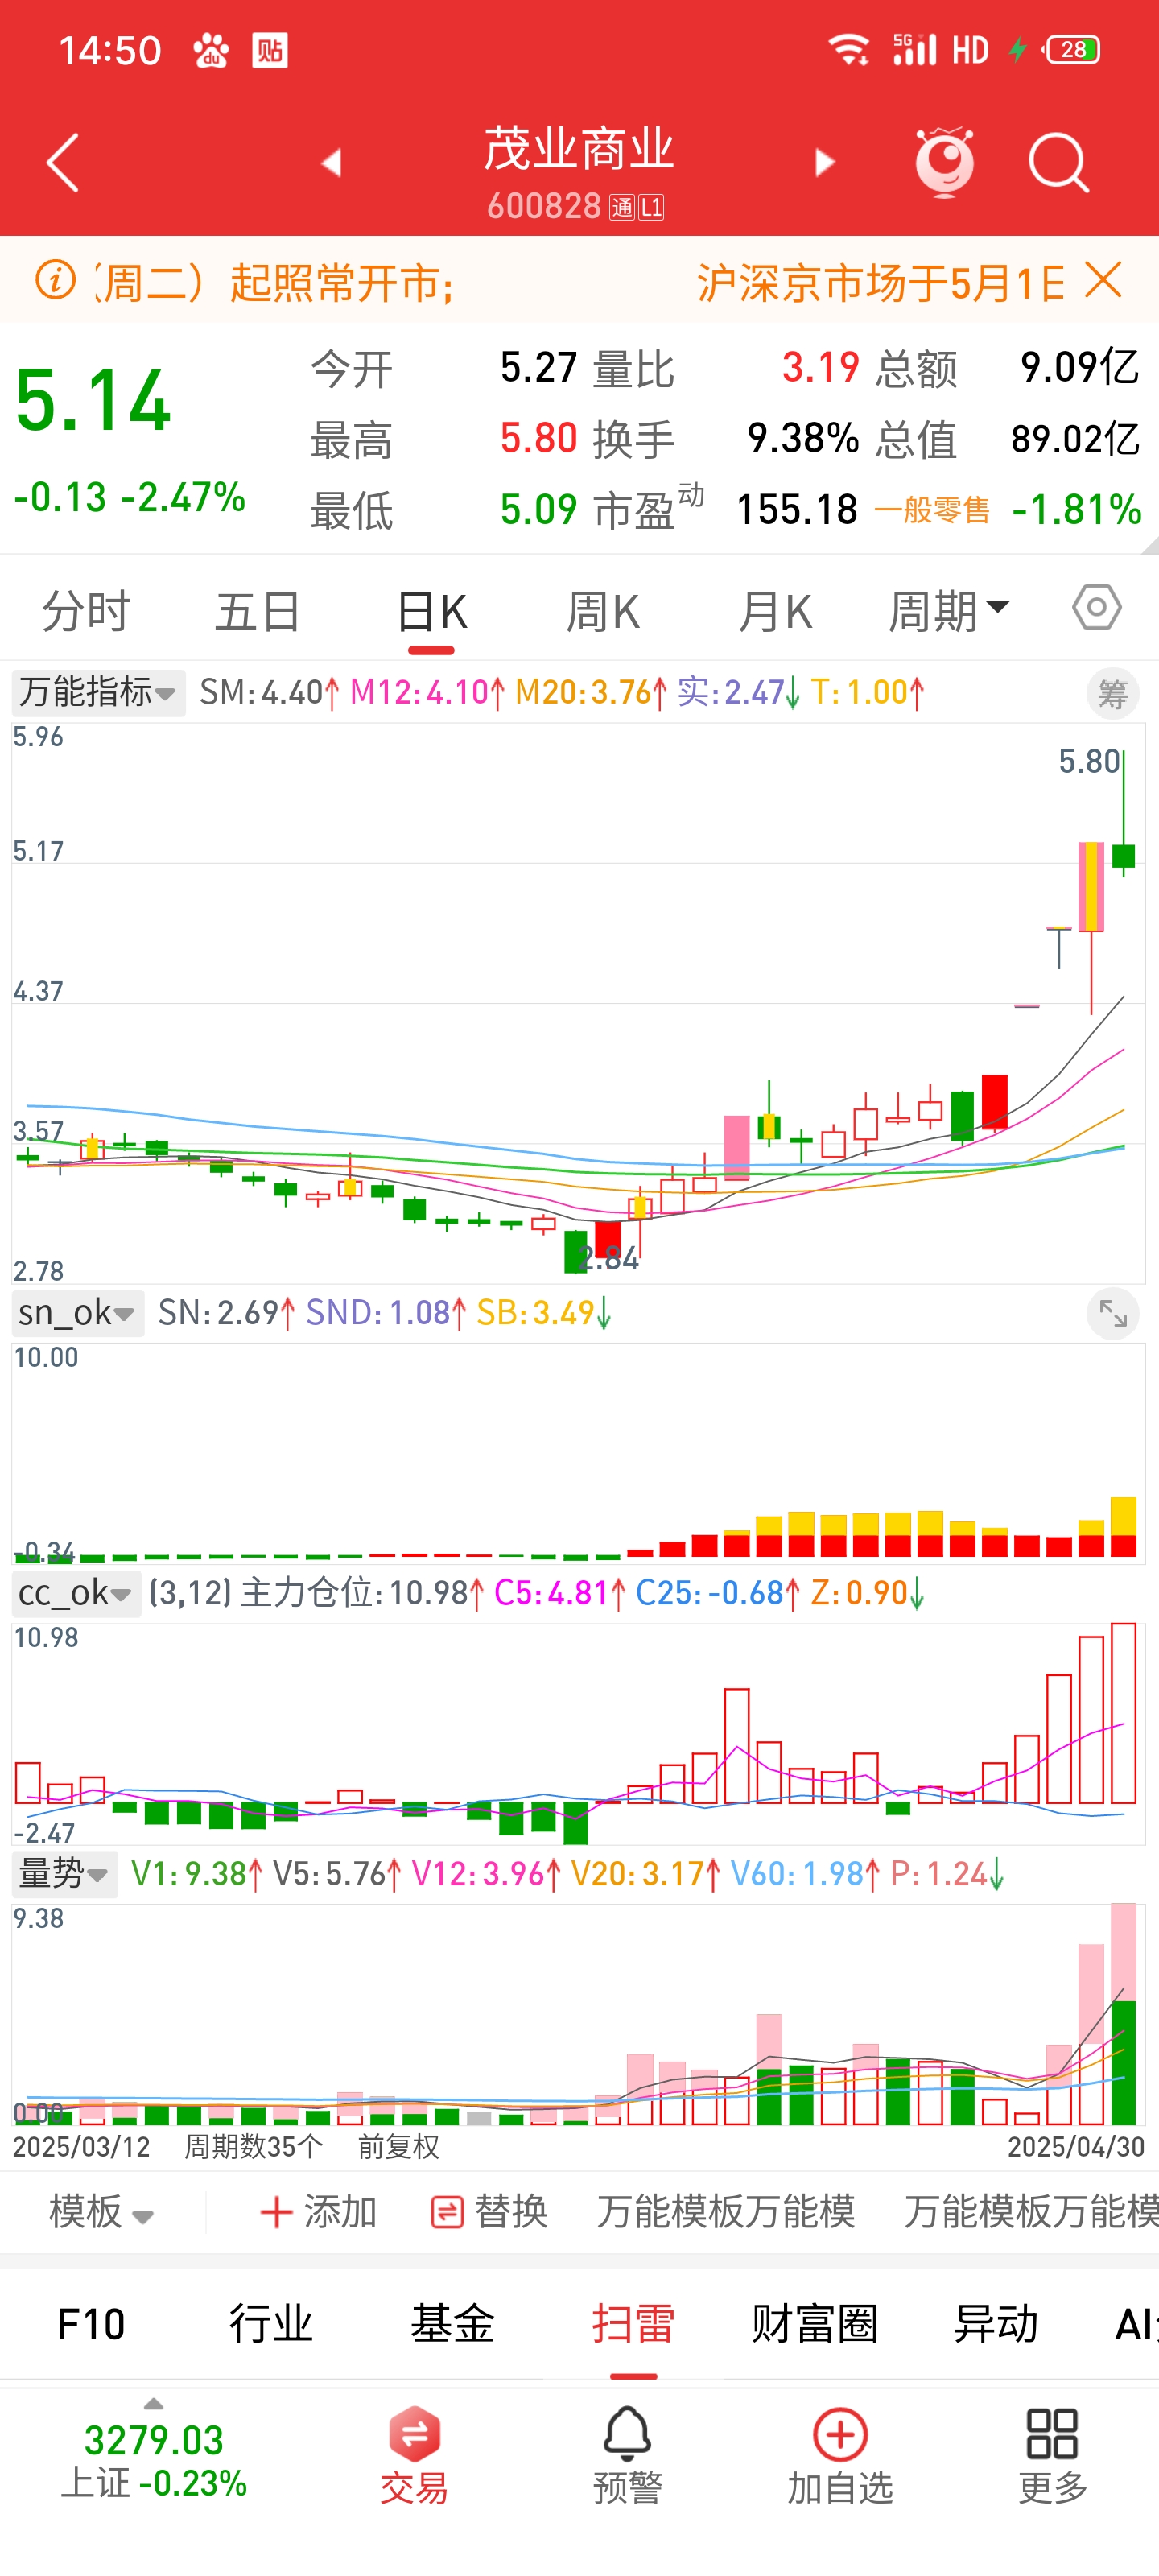Image resolution: width=1159 pixels, height=2576 pixels.
Task: Tap 一般零售 sector link
Action: click(932, 510)
